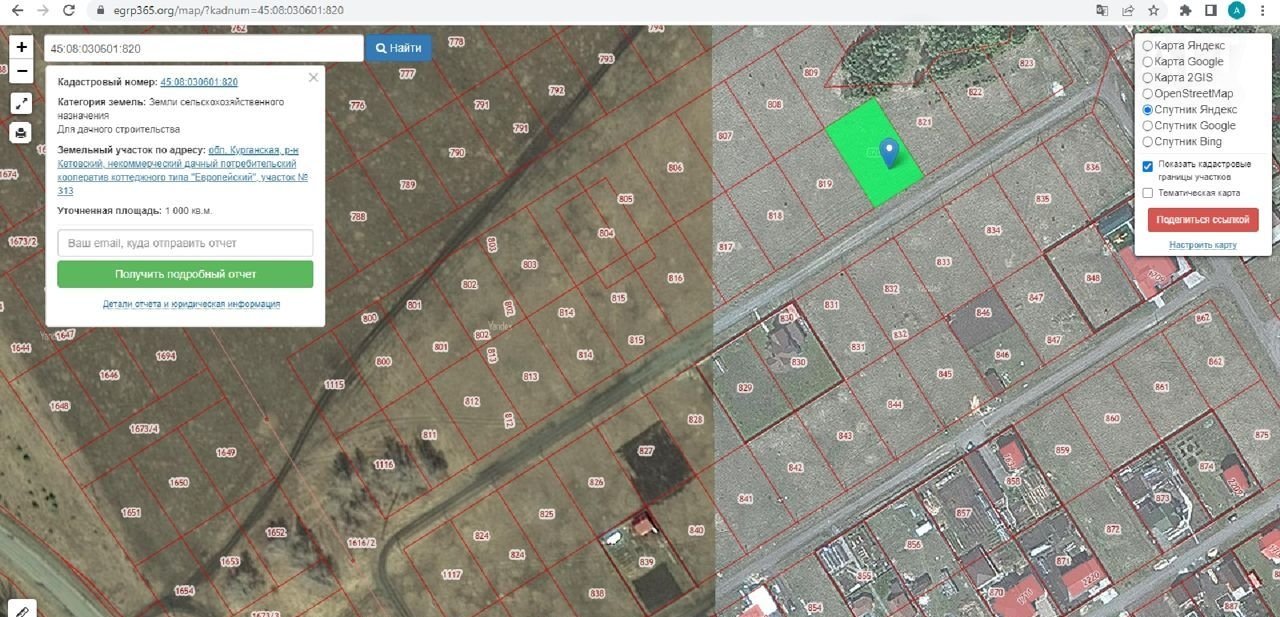Click parcel label 1115 on the map
The height and width of the screenshot is (617, 1280).
click(334, 384)
